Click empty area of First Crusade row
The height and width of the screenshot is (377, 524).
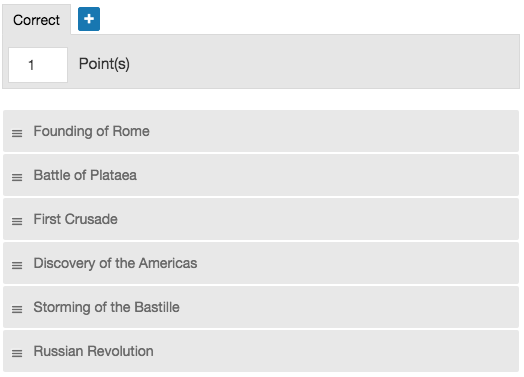coord(317,219)
